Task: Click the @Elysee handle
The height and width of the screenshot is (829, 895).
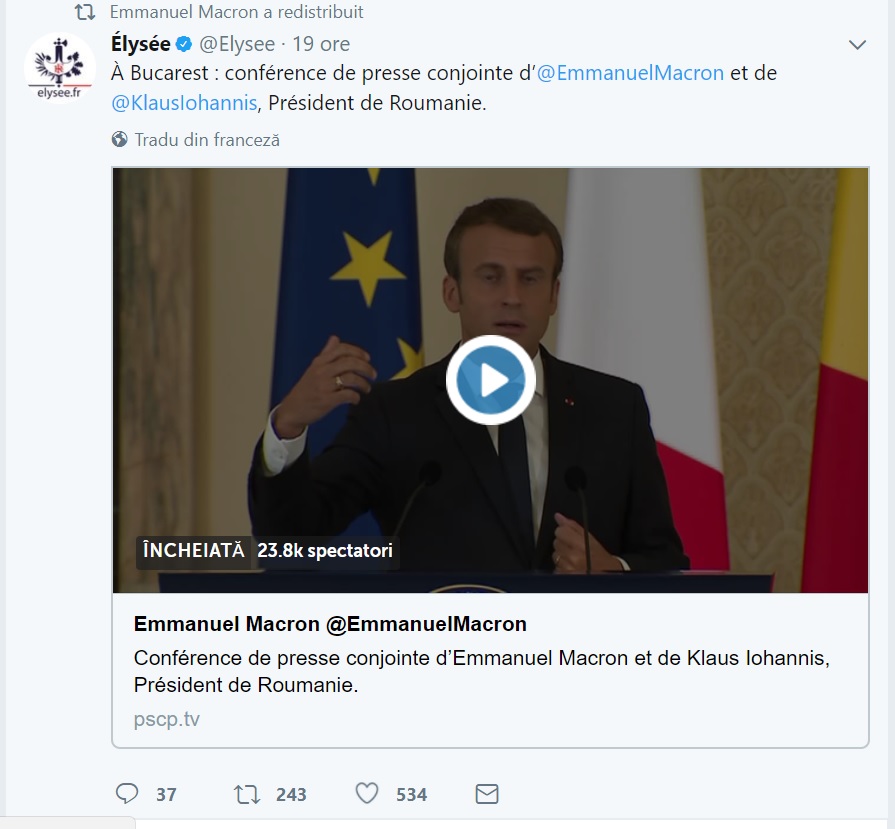Action: [236, 44]
